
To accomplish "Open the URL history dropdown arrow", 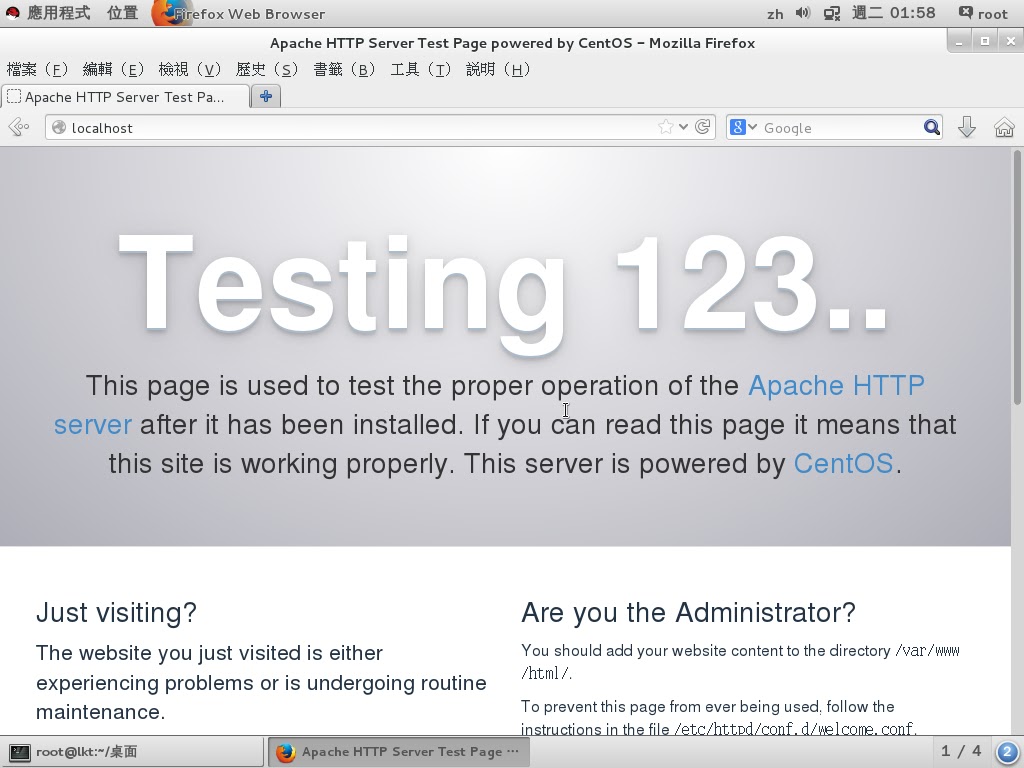I will click(x=683, y=127).
